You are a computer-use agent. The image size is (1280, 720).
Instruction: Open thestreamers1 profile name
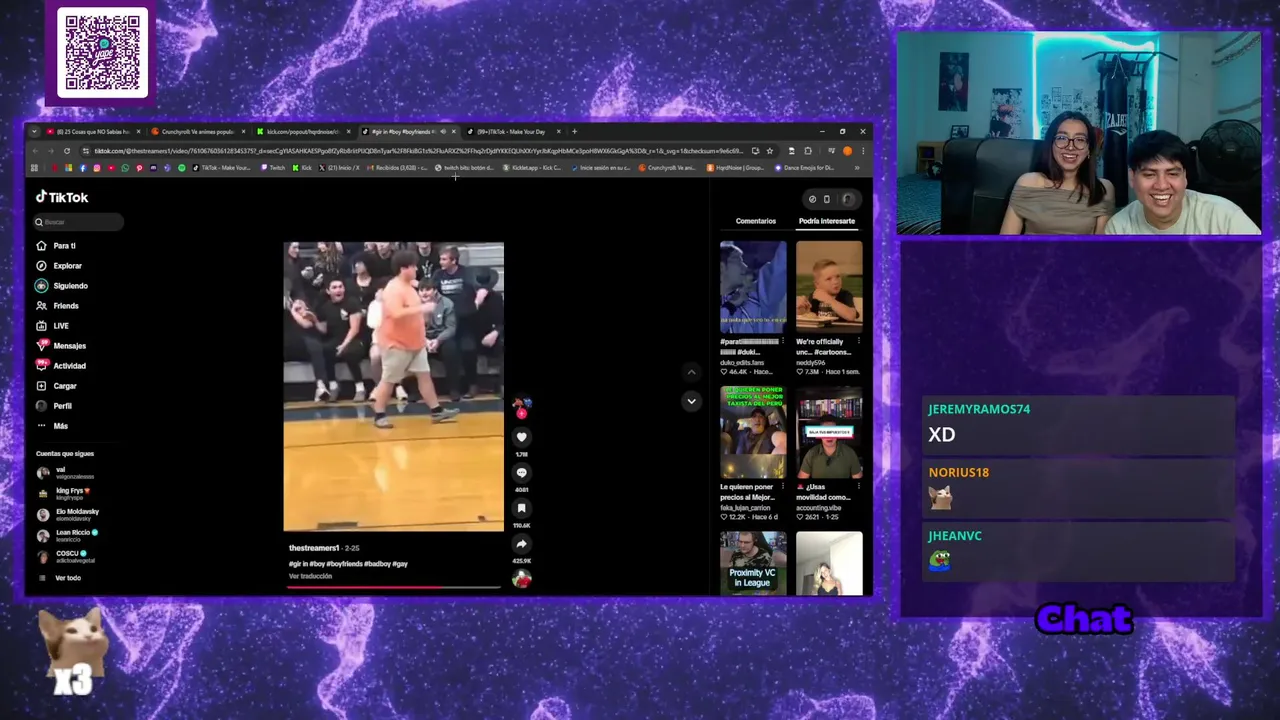pyautogui.click(x=314, y=548)
